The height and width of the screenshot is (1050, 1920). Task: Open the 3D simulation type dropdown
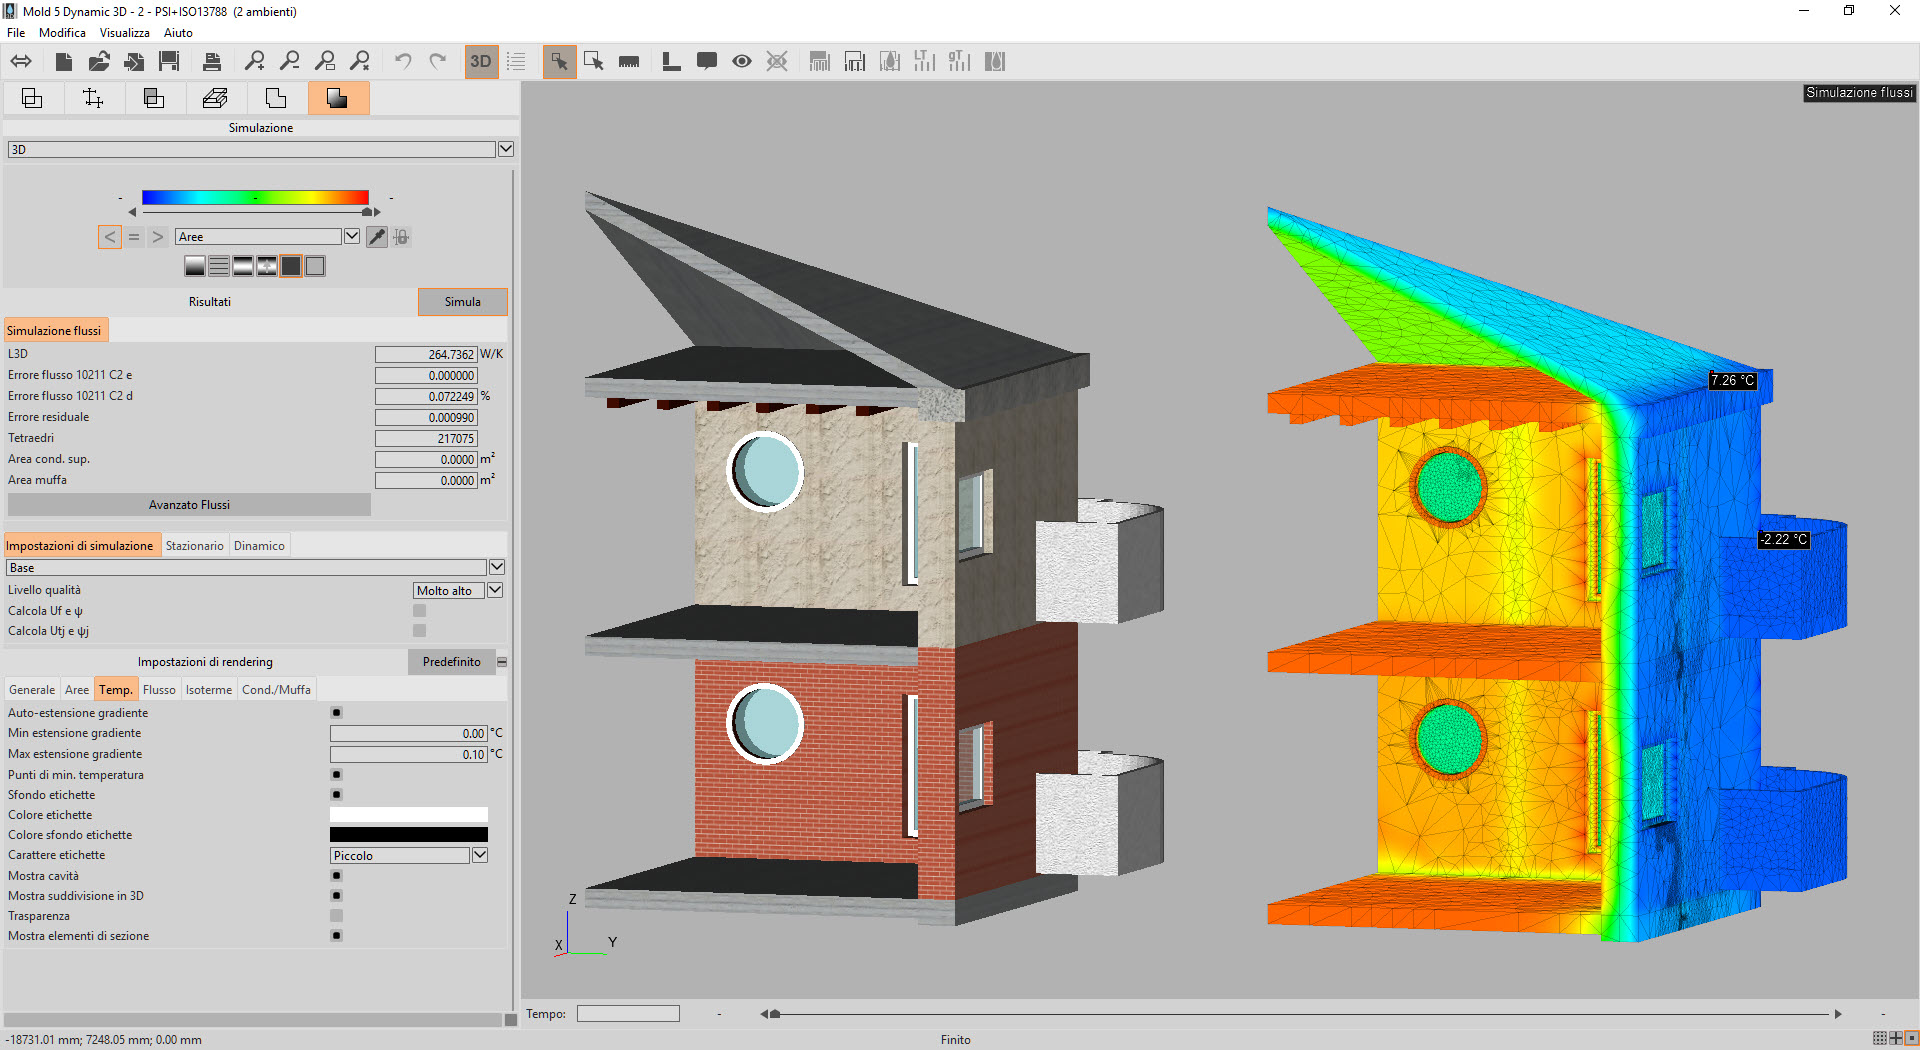pos(505,149)
